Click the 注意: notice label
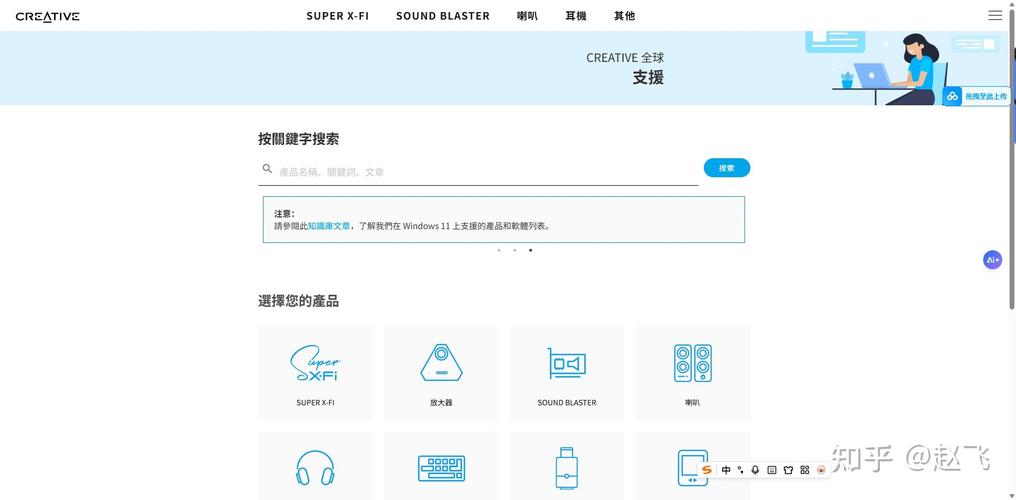The height and width of the screenshot is (500, 1016). pyautogui.click(x=284, y=213)
